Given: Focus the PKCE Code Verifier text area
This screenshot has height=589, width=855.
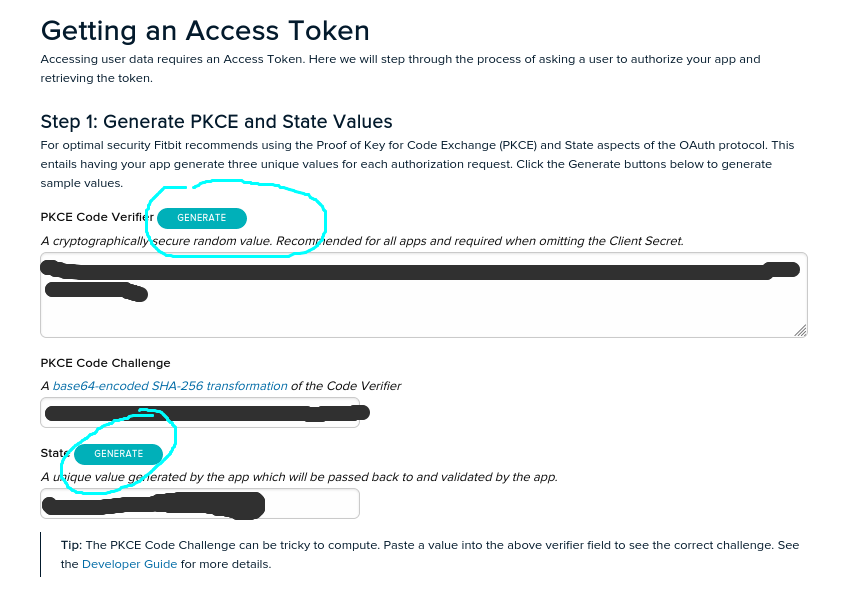Looking at the screenshot, I should 423,310.
